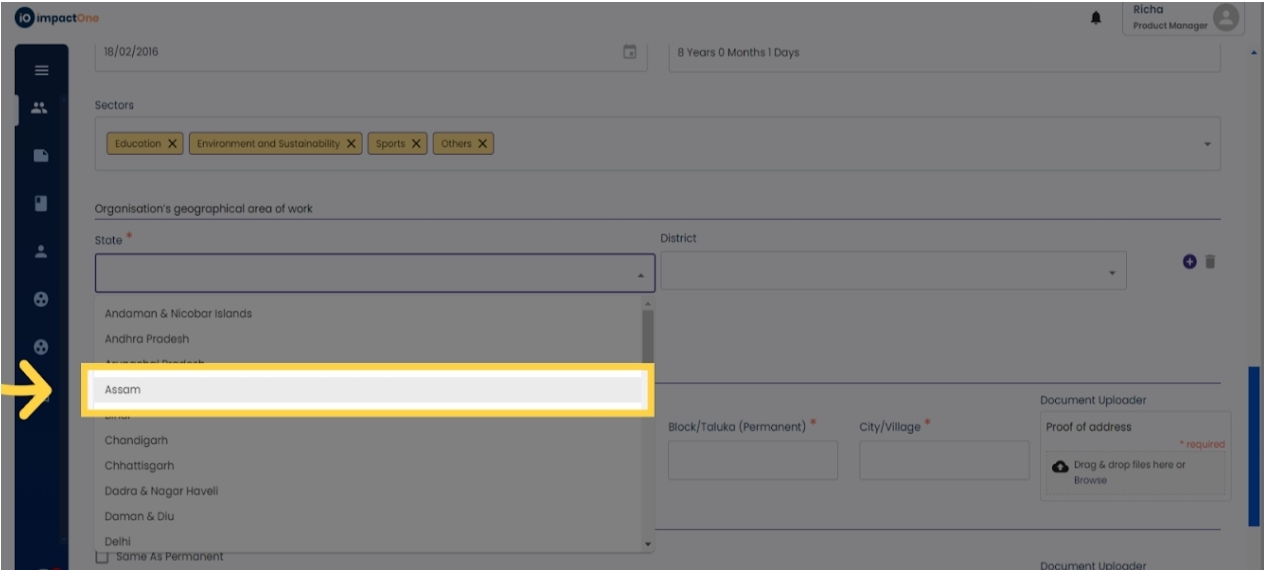Screen dimensions: 1264x570
Task: Open Richa's user profile menu
Action: [1183, 18]
